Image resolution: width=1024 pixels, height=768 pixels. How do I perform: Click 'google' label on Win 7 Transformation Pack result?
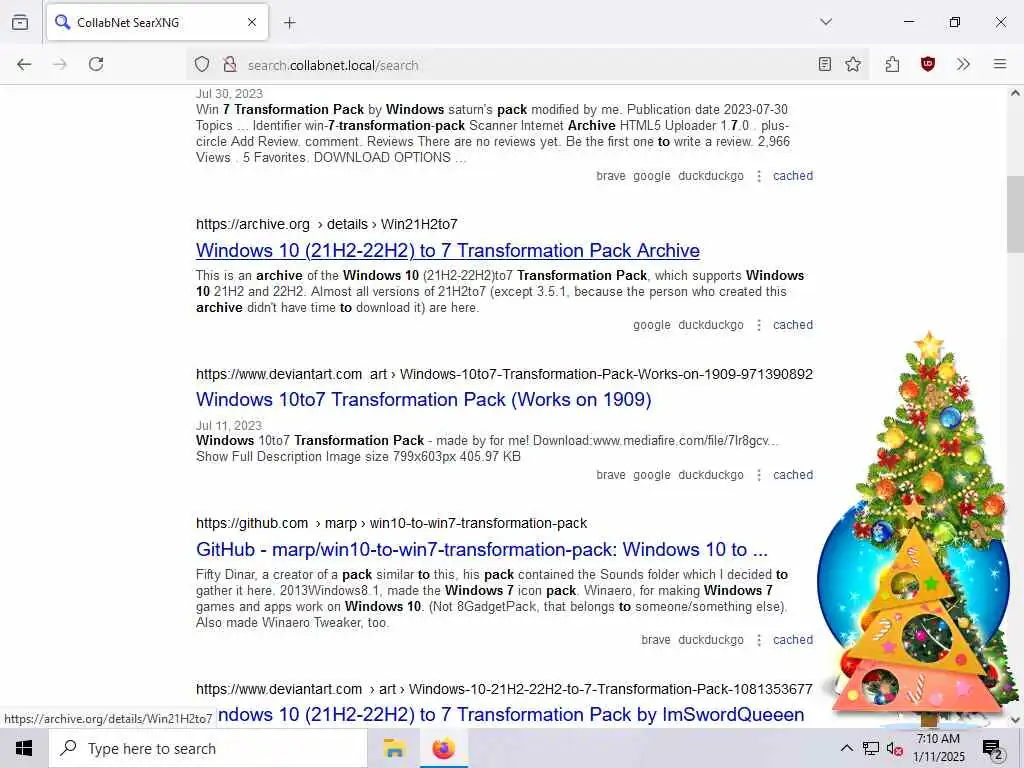coord(652,176)
